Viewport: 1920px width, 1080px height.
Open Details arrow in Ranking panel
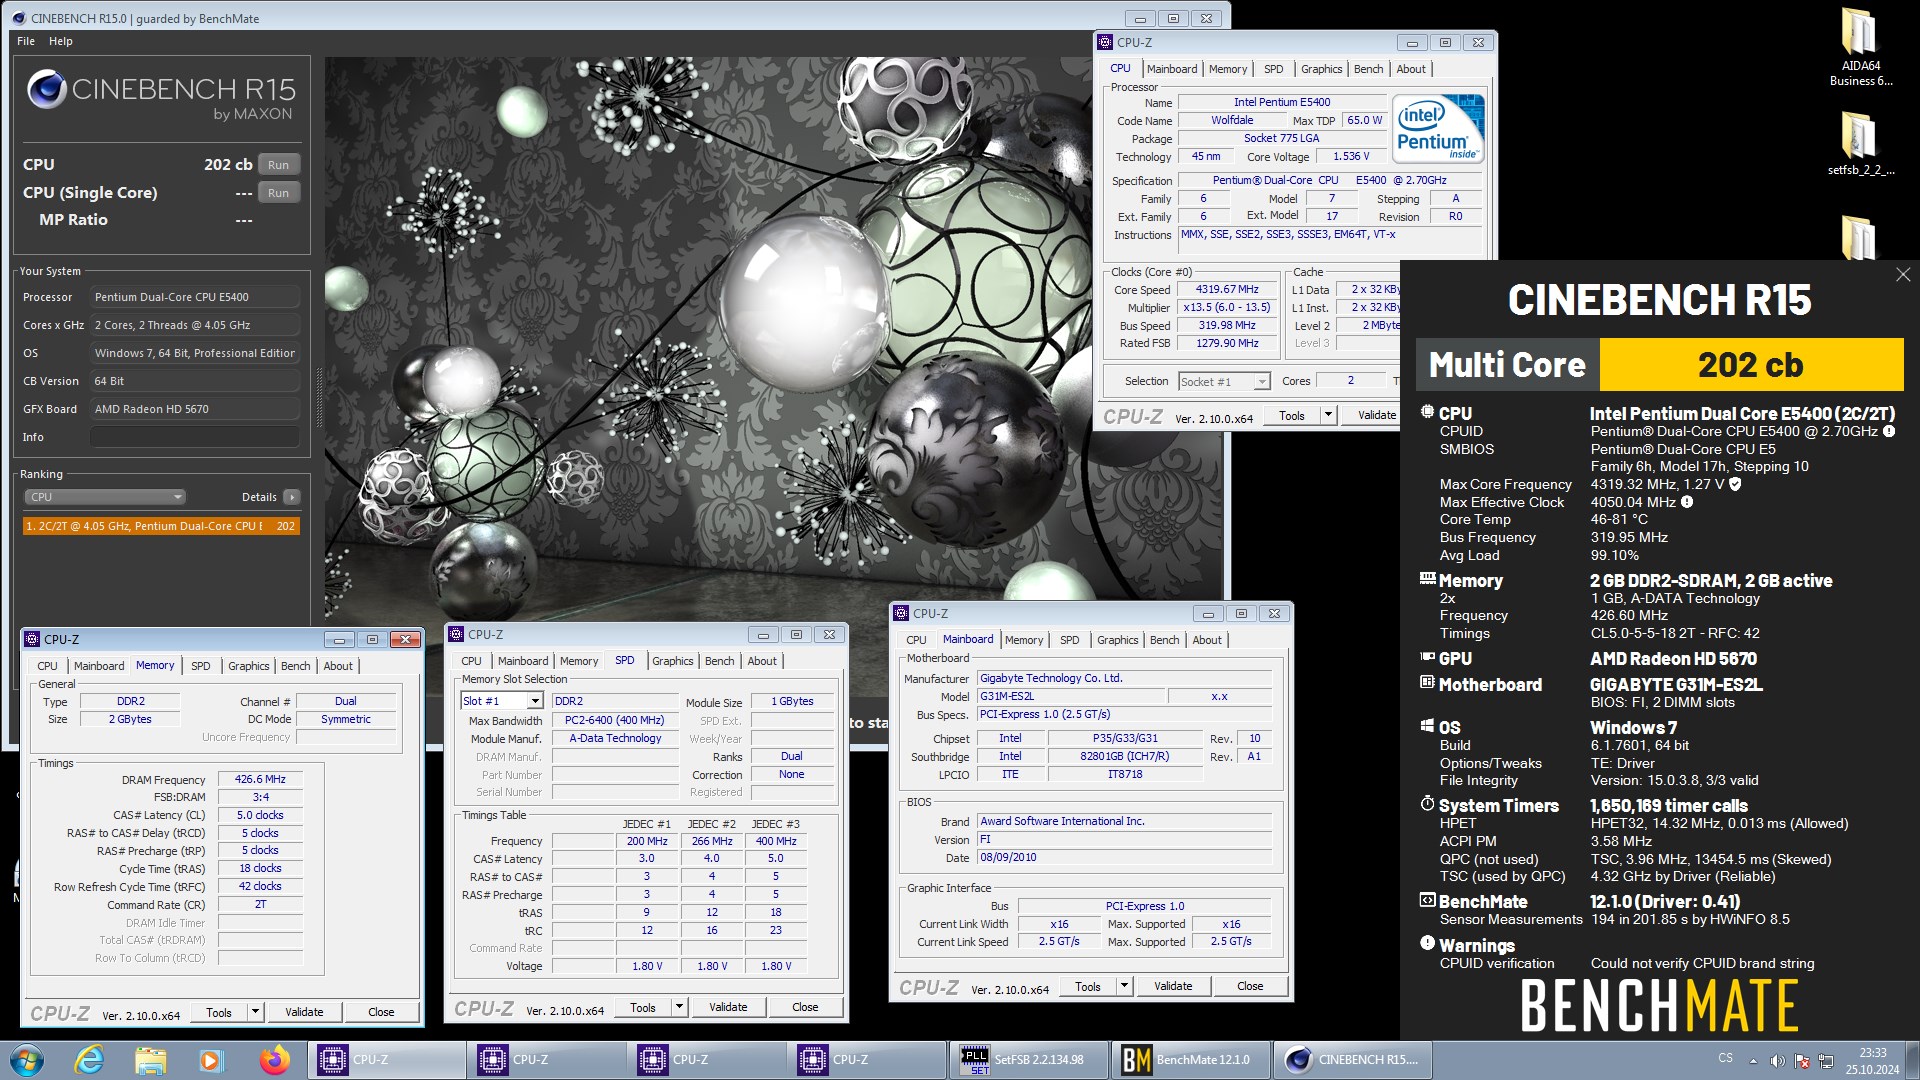tap(291, 497)
